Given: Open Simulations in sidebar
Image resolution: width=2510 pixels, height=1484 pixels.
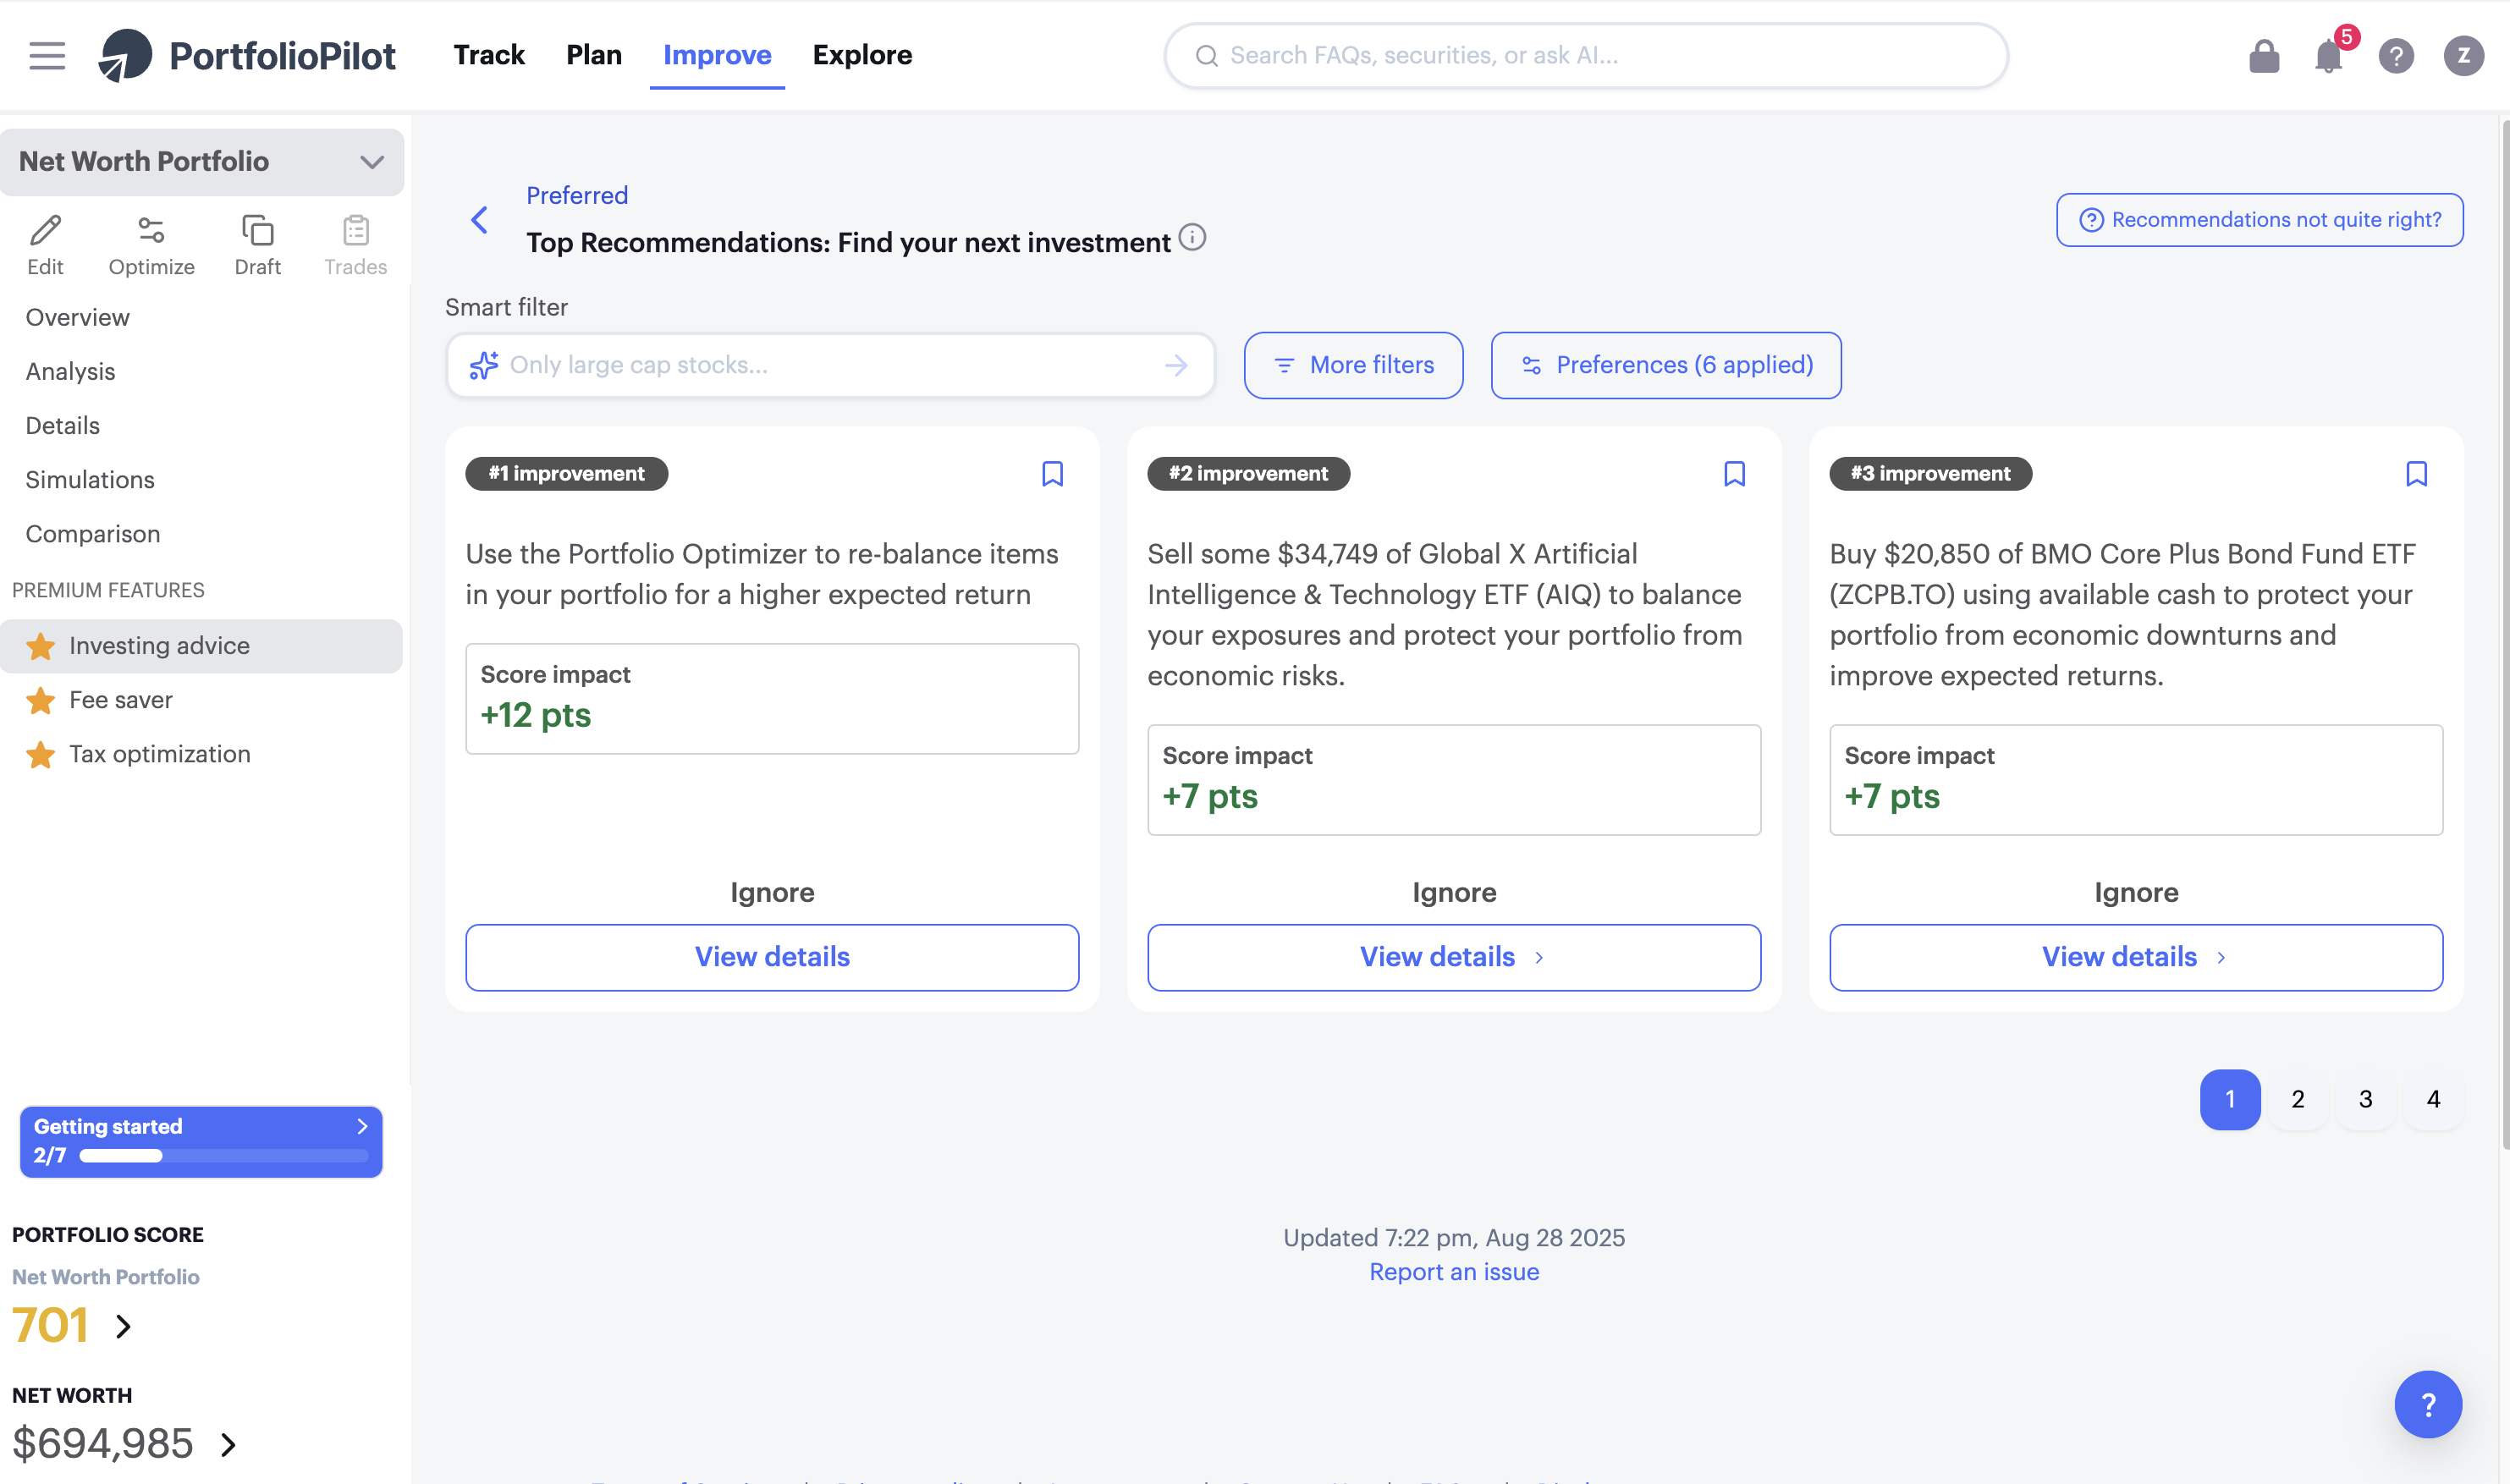Looking at the screenshot, I should pos(90,480).
